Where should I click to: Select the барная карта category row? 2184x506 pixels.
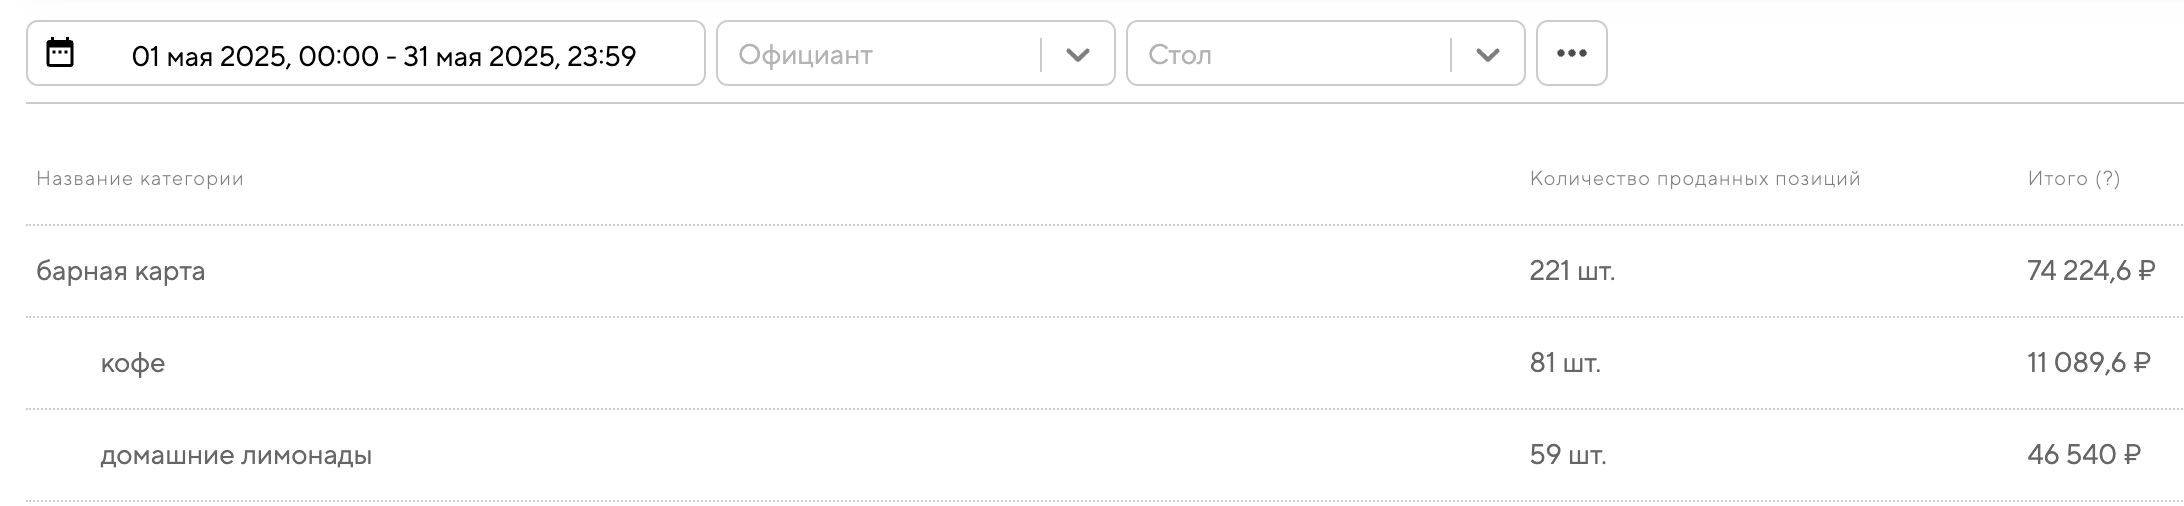click(121, 271)
